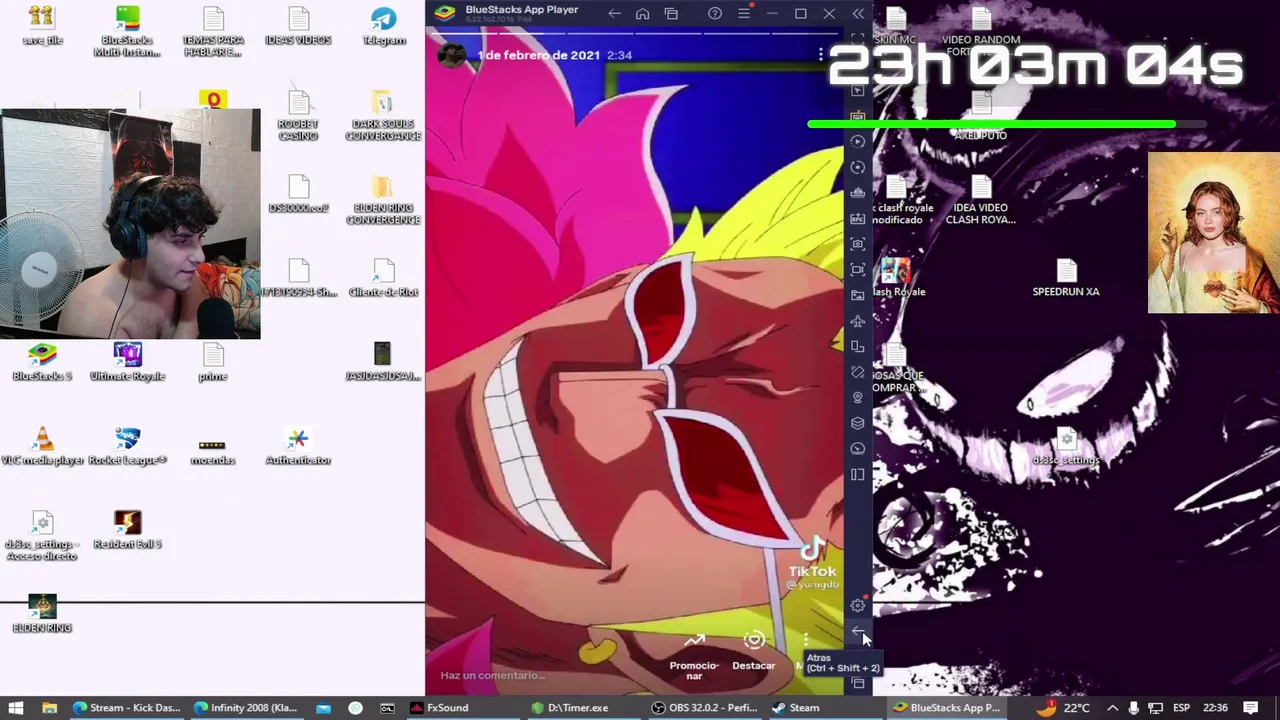Viewport: 1280px width, 720px height.
Task: Select the Rocket League desktop shortcut
Action: (127, 446)
